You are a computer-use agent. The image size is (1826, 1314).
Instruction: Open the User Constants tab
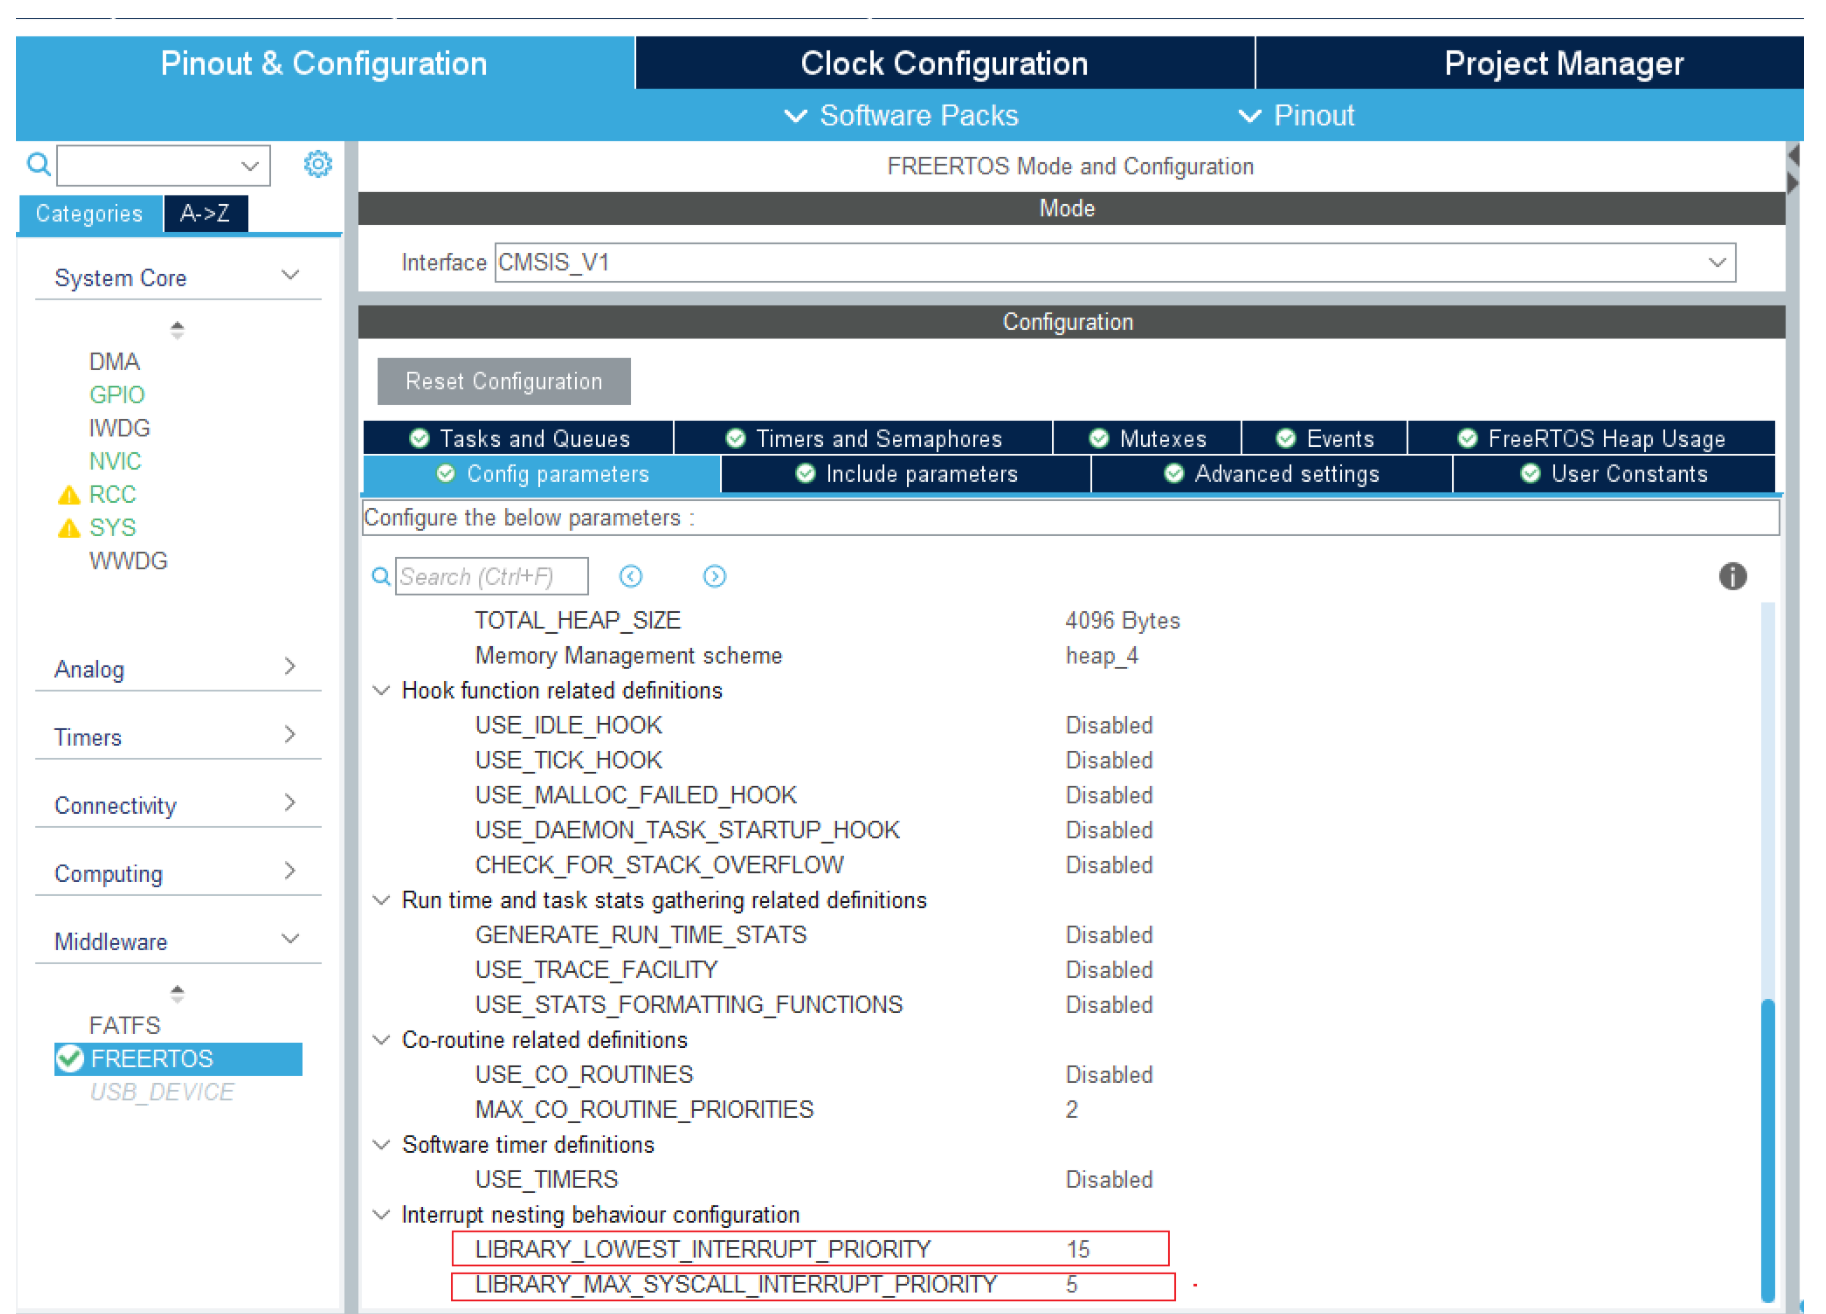(1614, 474)
